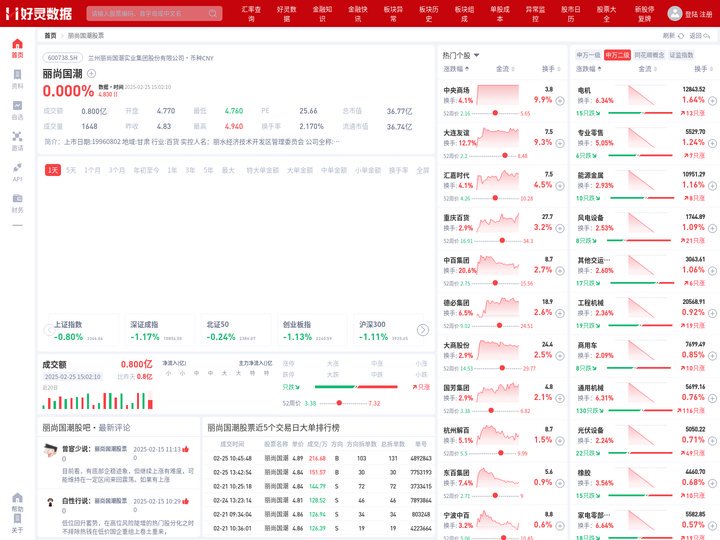The width and height of the screenshot is (720, 540).
Task: Click 52周价 slider dot for 中央商场
Action: [495, 113]
